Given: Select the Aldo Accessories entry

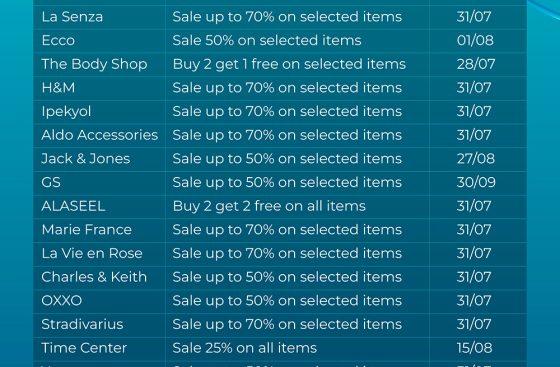Looking at the screenshot, I should pyautogui.click(x=100, y=135).
